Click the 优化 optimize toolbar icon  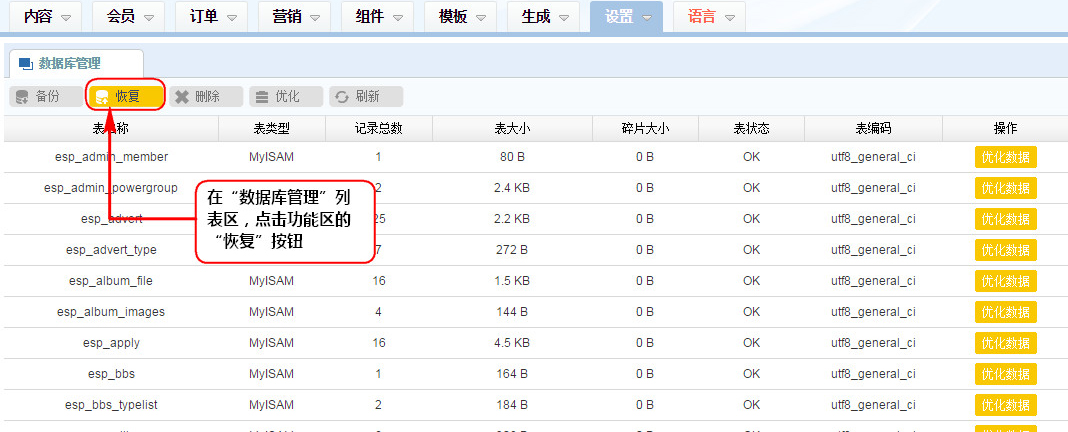262,97
